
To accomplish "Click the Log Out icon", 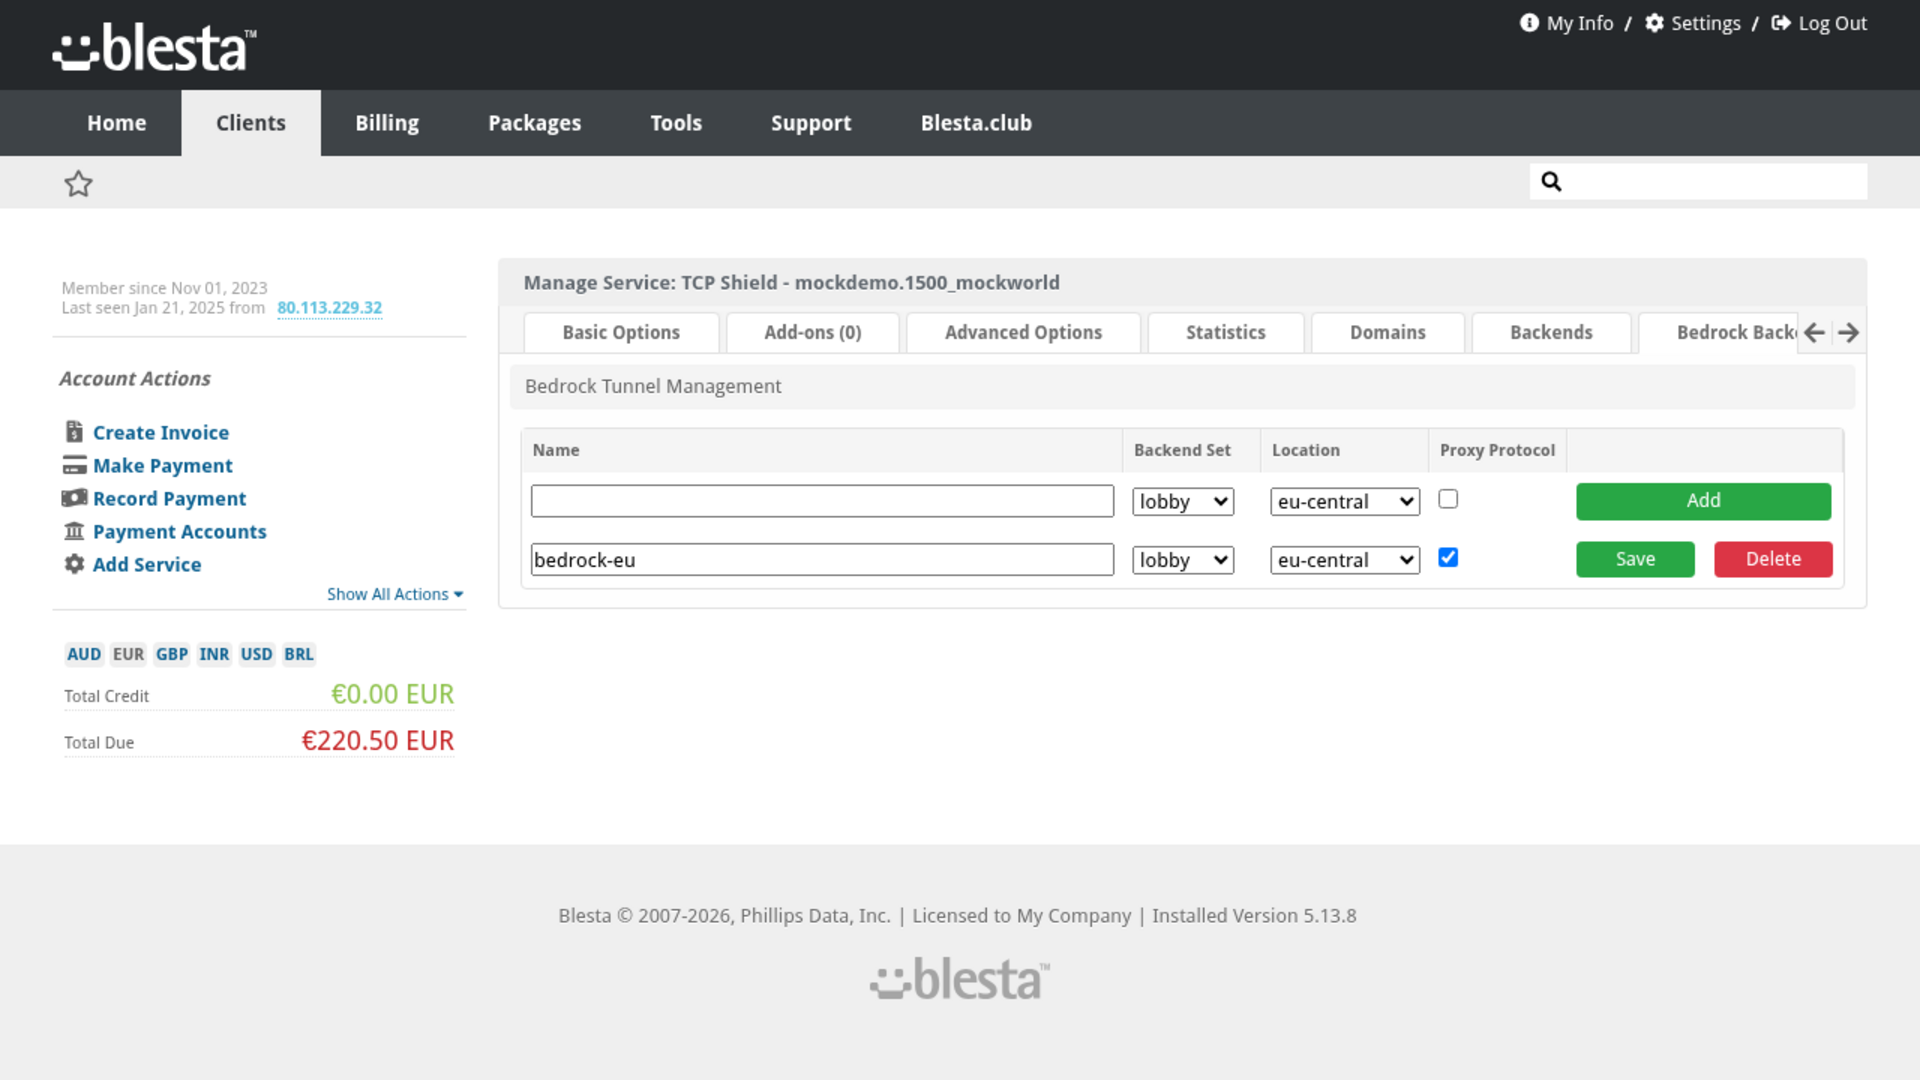I will pos(1781,23).
